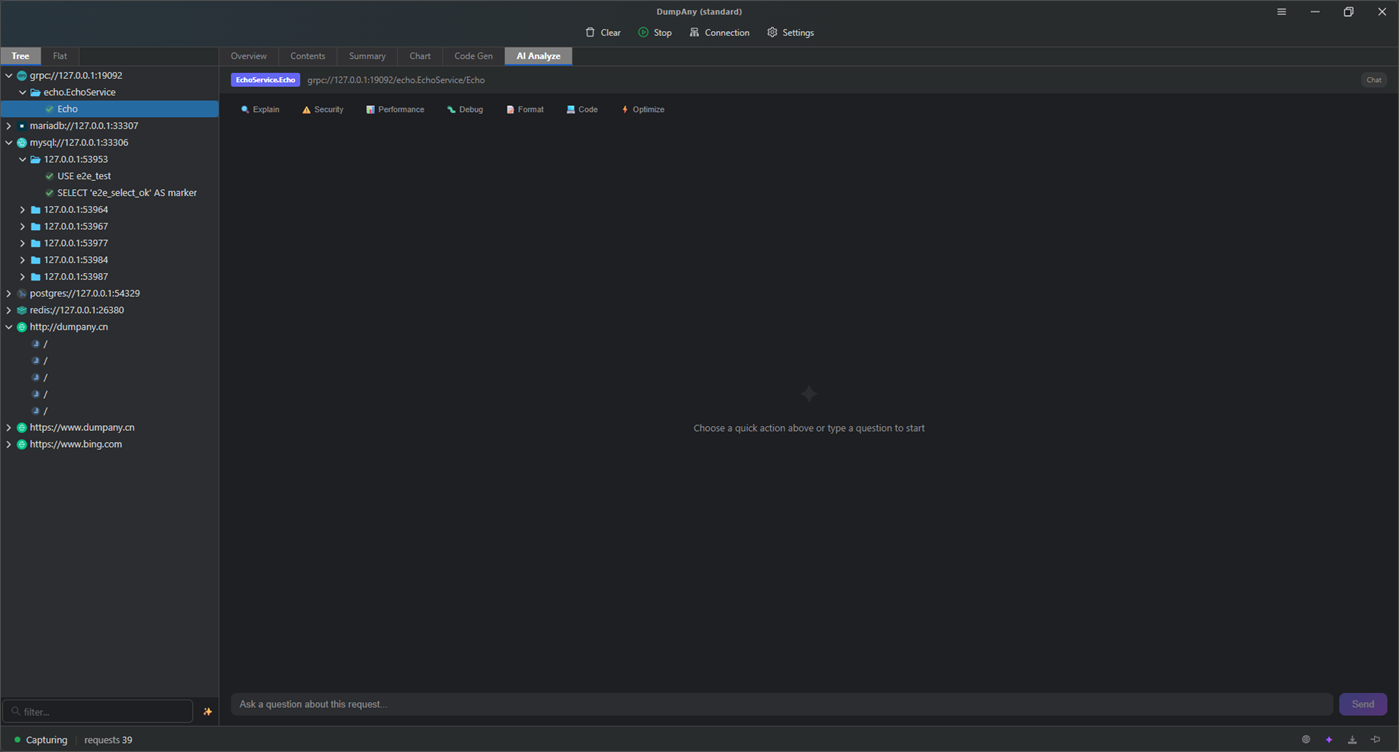The image size is (1399, 752).
Task: Click the Send button
Action: click(x=1363, y=704)
